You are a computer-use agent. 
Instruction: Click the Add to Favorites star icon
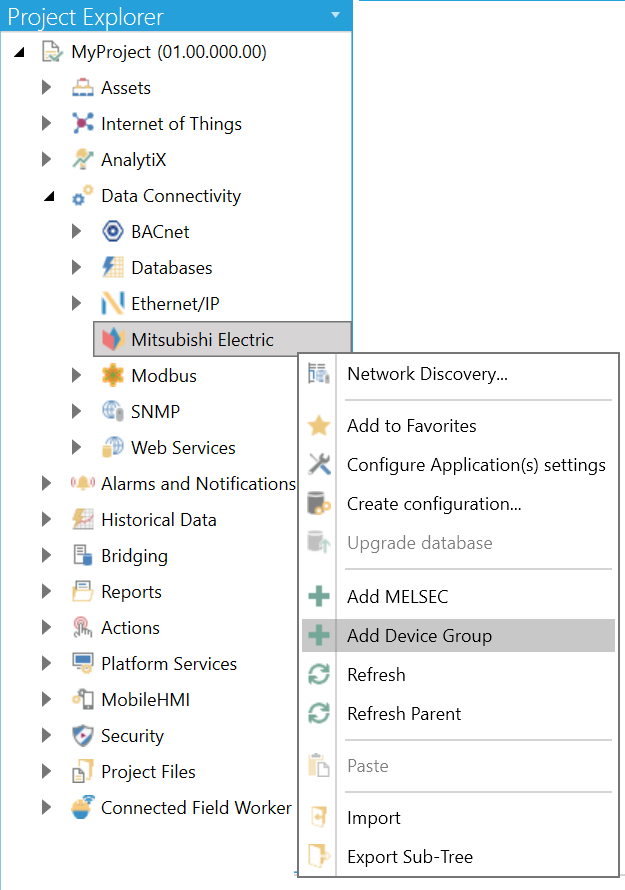click(319, 426)
